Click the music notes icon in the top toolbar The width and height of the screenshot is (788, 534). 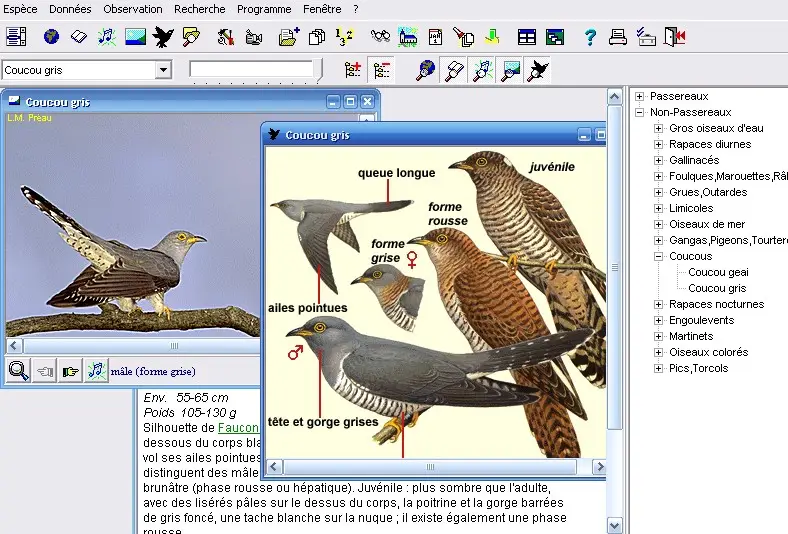(107, 37)
